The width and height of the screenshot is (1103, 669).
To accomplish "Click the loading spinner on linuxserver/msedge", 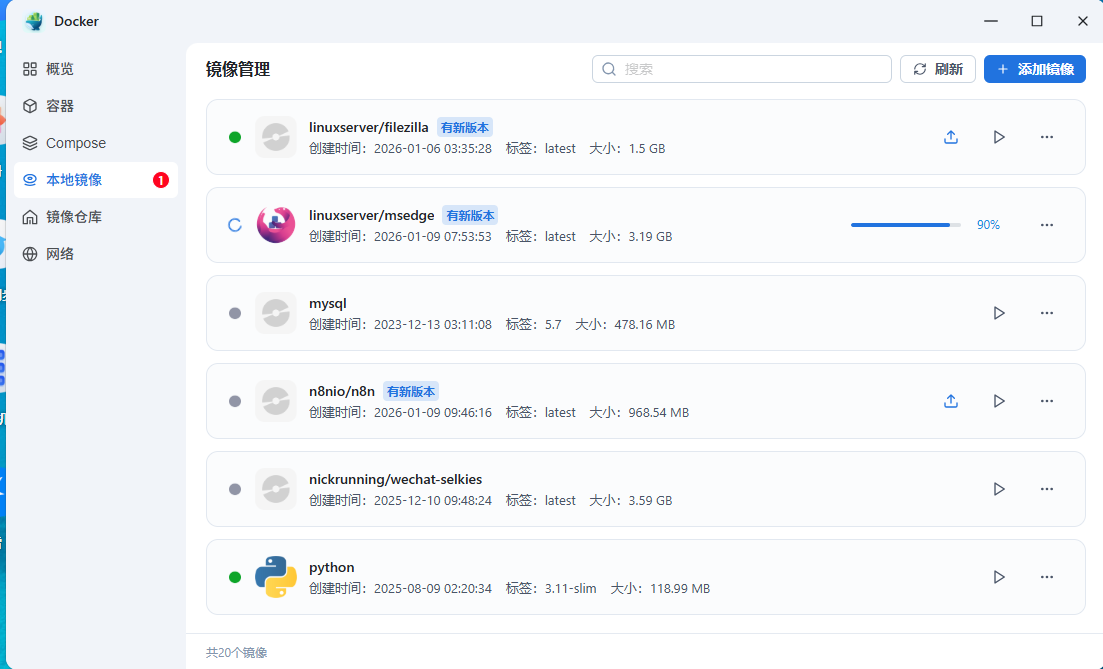I will tap(235, 225).
